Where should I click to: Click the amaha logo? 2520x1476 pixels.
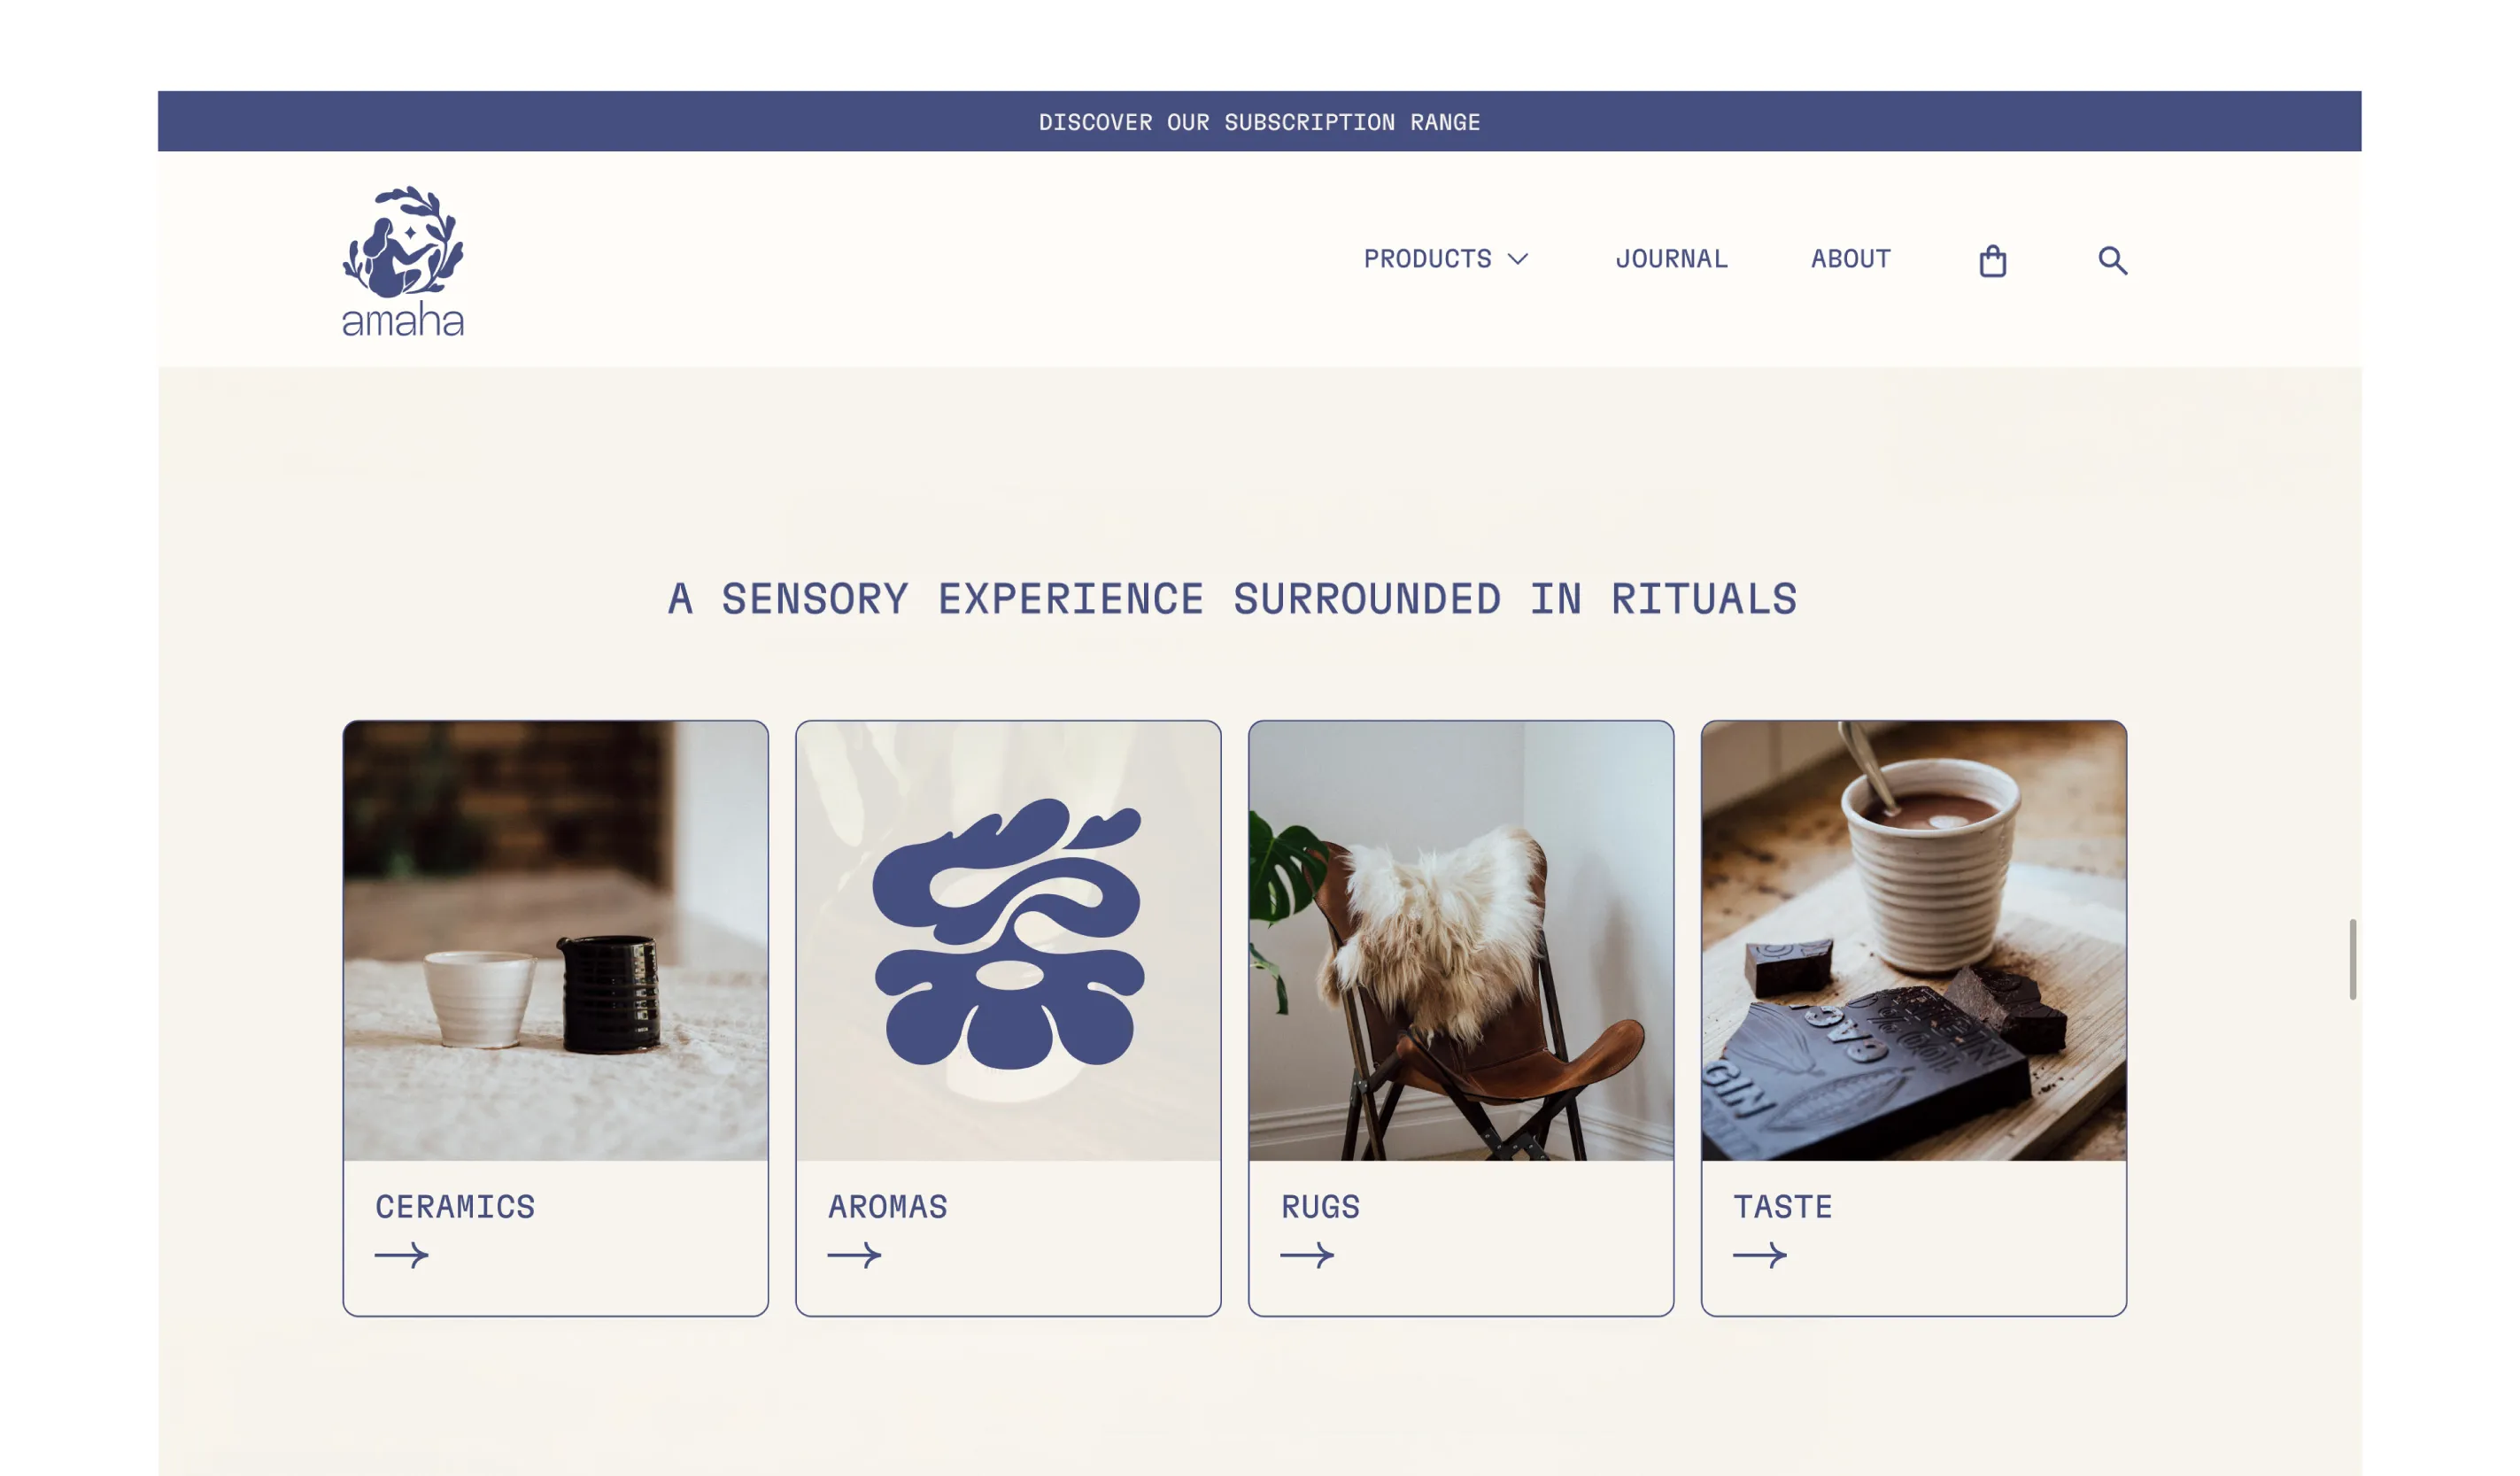pyautogui.click(x=403, y=261)
